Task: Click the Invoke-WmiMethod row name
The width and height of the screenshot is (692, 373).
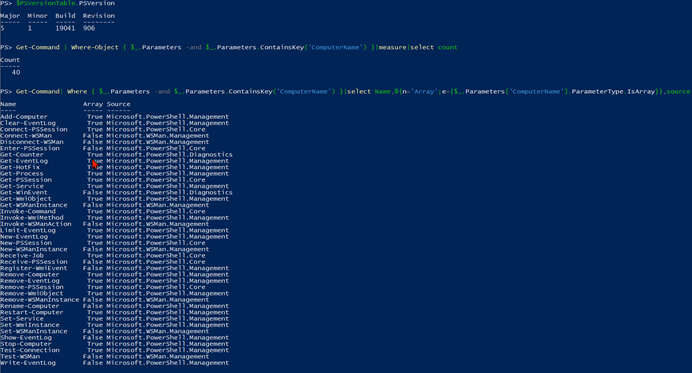Action: point(32,218)
